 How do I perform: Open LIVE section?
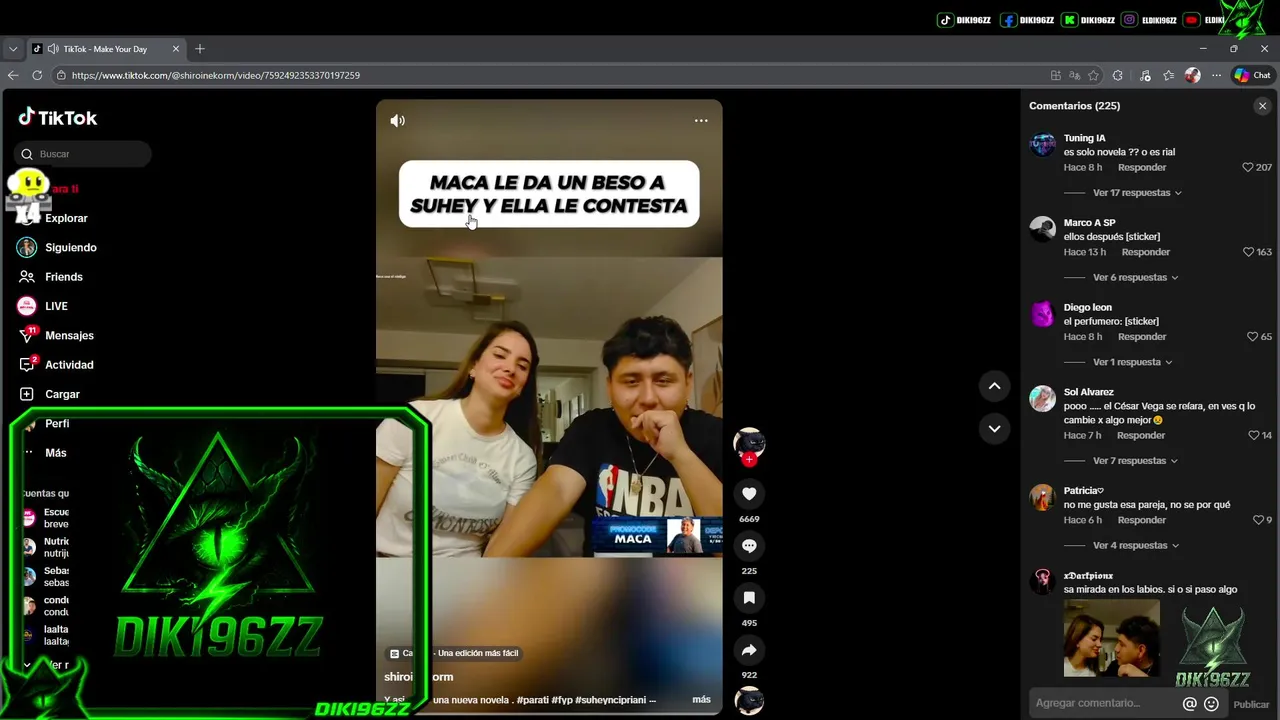click(x=43, y=306)
